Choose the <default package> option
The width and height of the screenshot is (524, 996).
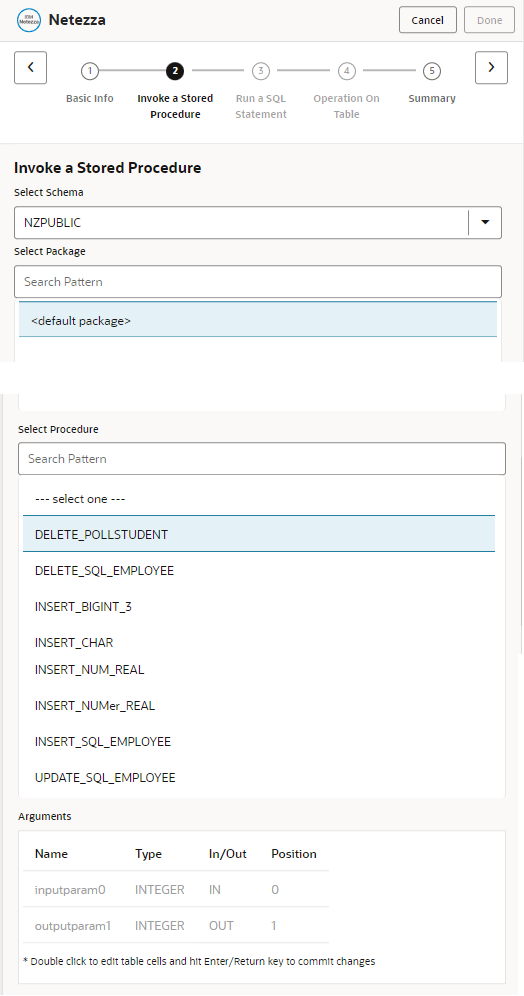click(x=258, y=320)
